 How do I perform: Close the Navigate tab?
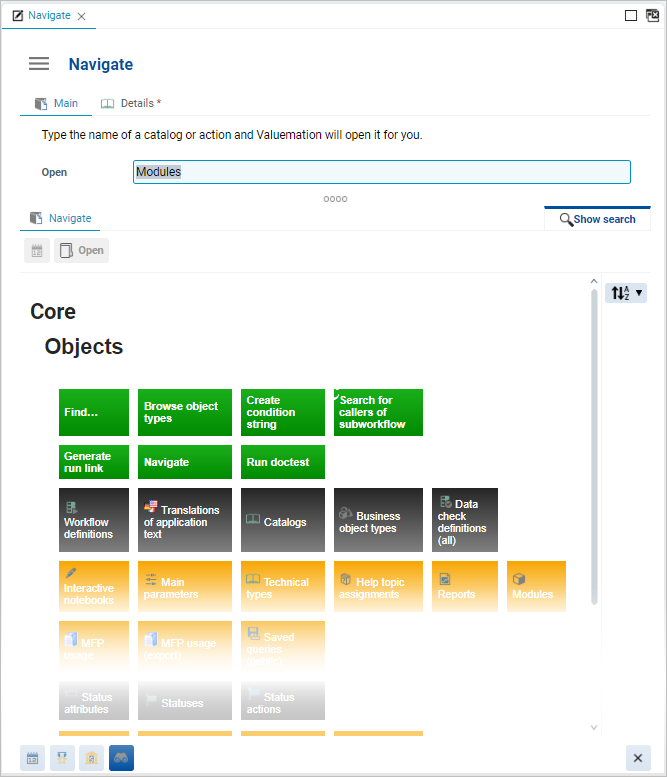82,16
